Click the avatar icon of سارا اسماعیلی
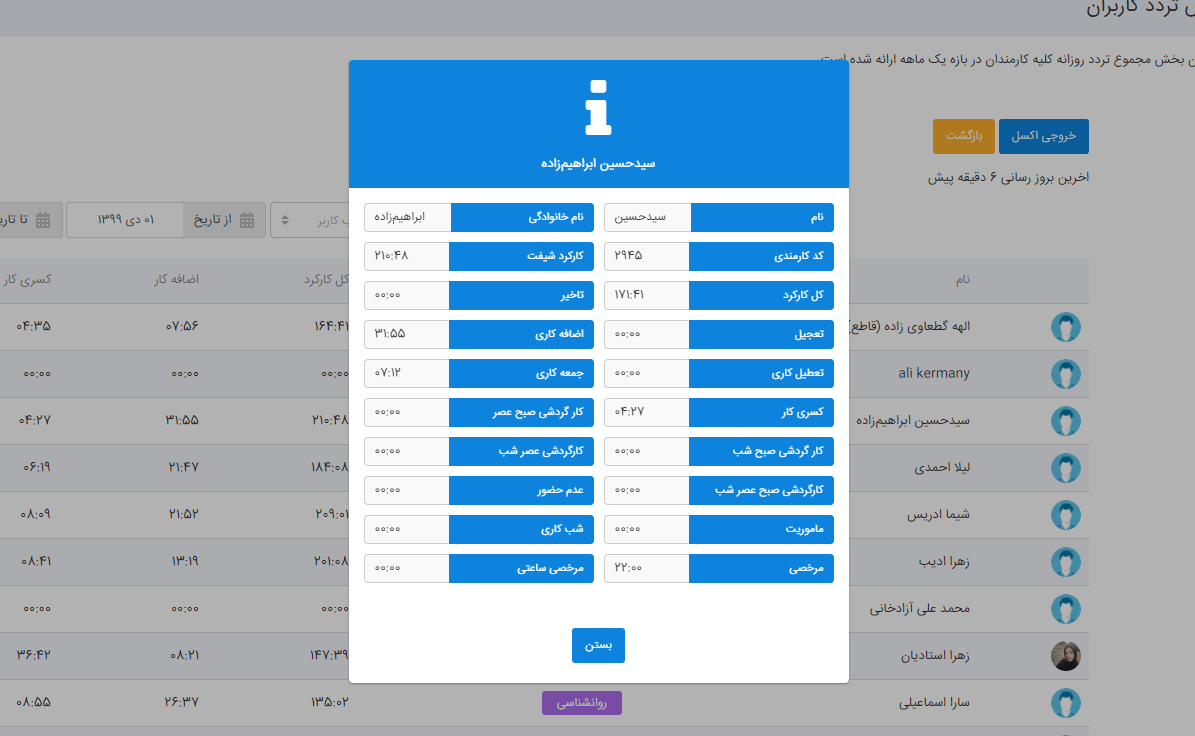 point(1065,703)
